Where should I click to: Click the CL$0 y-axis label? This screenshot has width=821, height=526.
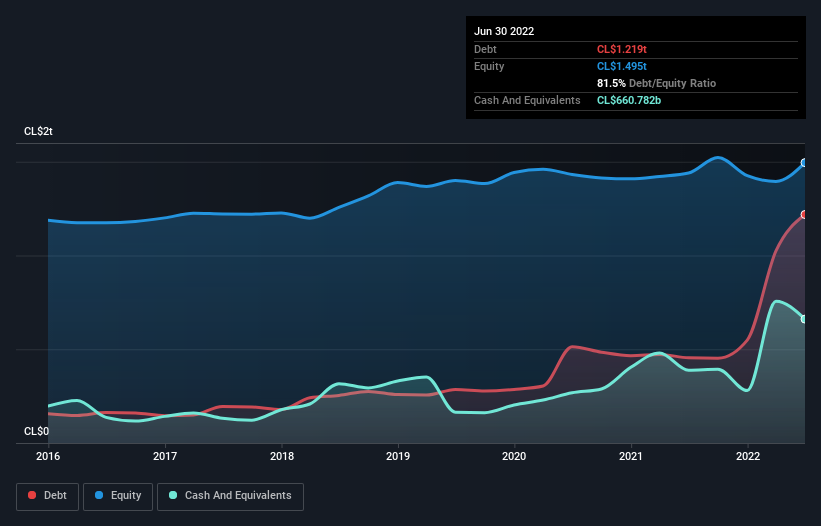tap(37, 431)
